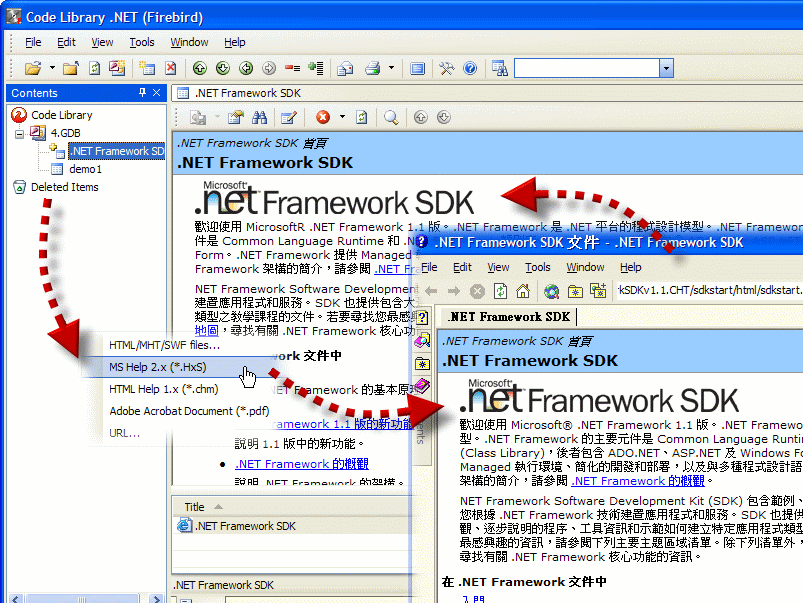Expand the dropdown arrow beside the open-folder icon
This screenshot has height=603, width=803.
point(52,68)
